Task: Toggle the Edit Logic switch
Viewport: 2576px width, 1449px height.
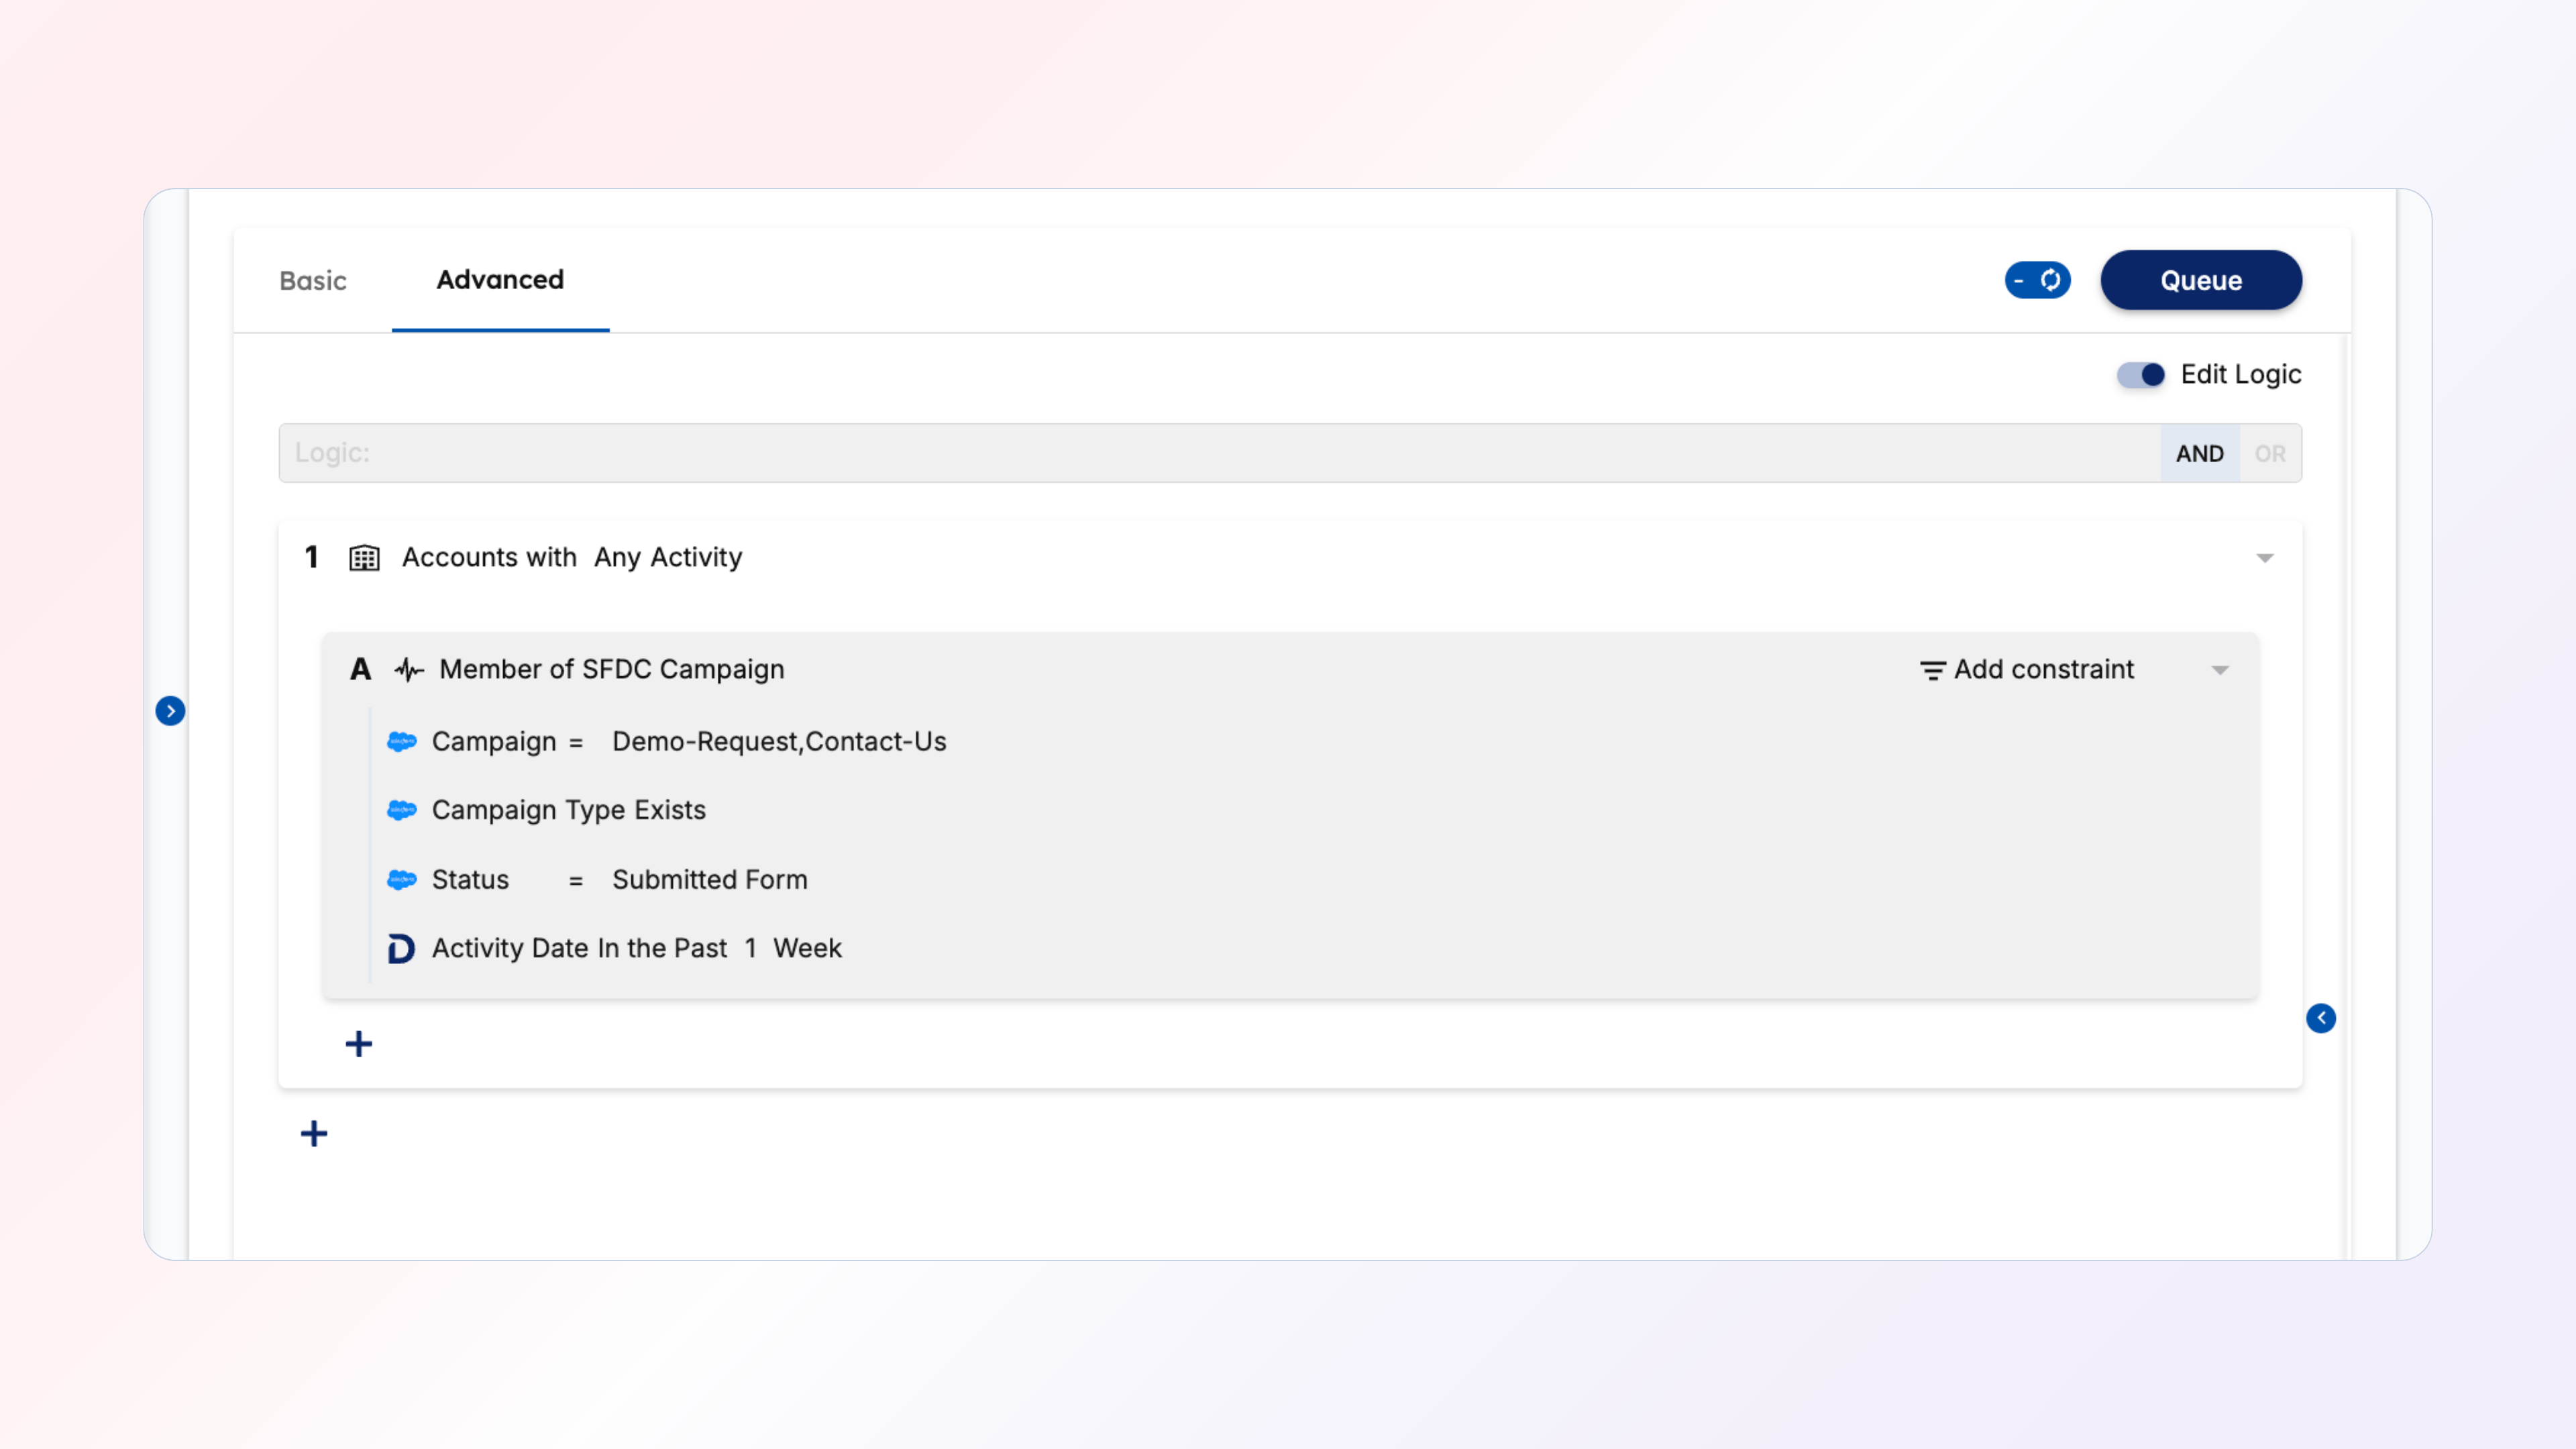Action: (2140, 375)
